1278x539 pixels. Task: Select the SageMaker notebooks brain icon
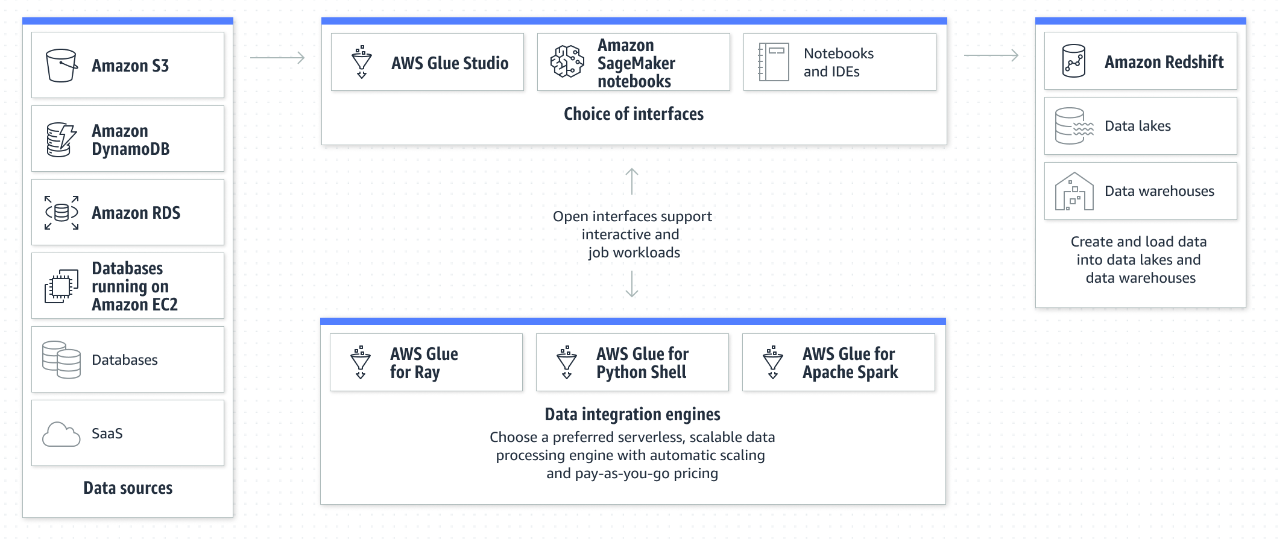(x=567, y=62)
